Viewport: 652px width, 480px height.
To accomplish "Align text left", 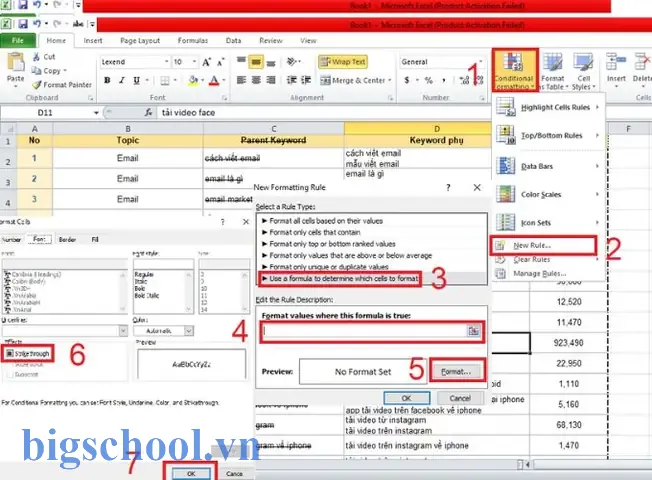I will tap(241, 80).
